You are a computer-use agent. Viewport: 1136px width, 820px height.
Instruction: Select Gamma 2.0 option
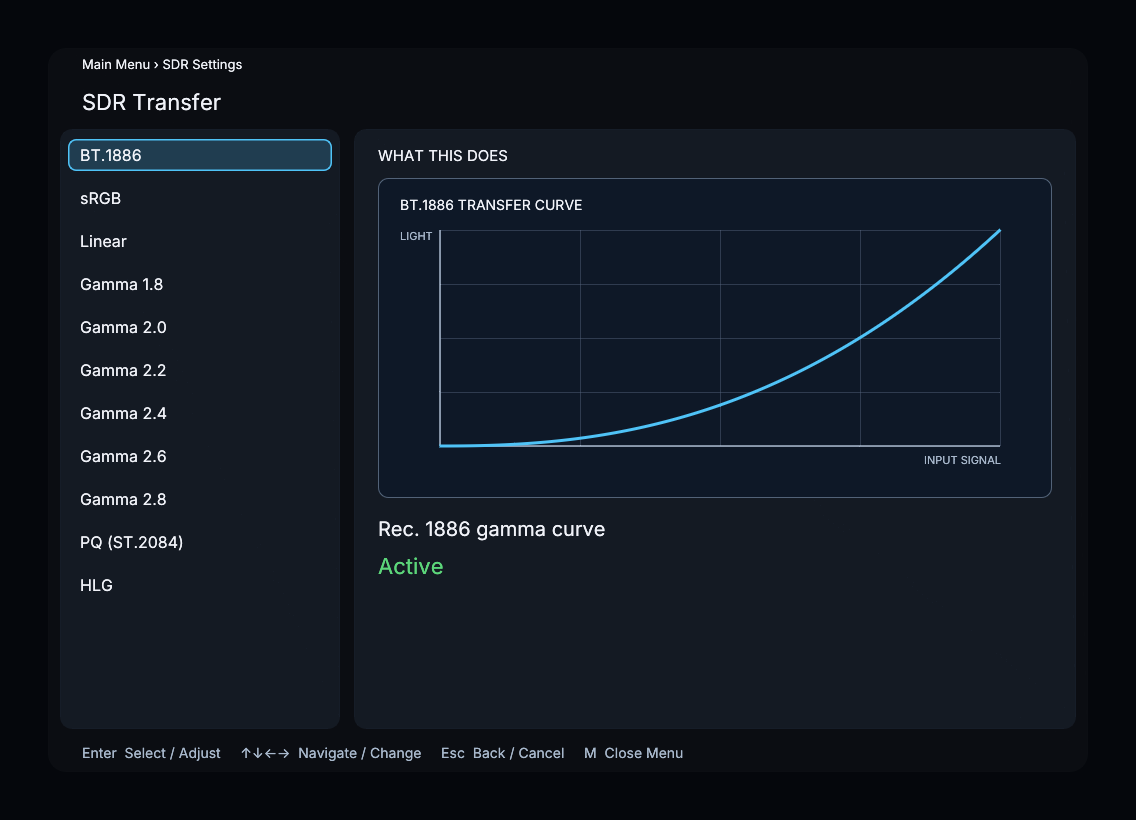click(x=200, y=327)
